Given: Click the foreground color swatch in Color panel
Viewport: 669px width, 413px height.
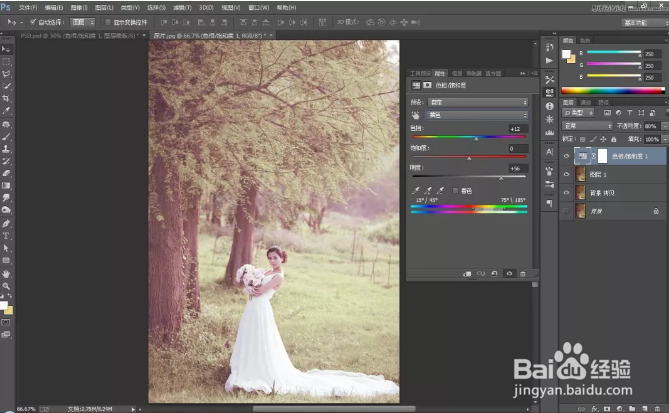Looking at the screenshot, I should coord(566,54).
